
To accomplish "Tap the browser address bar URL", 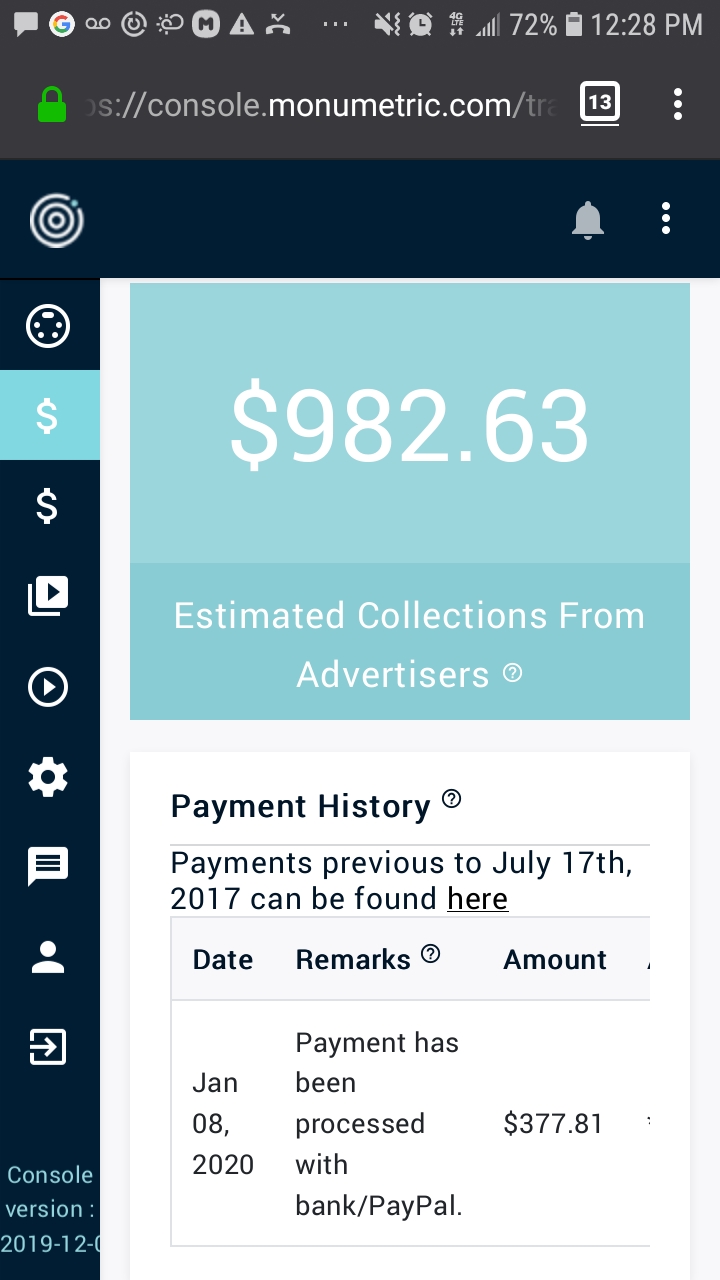I will 320,105.
